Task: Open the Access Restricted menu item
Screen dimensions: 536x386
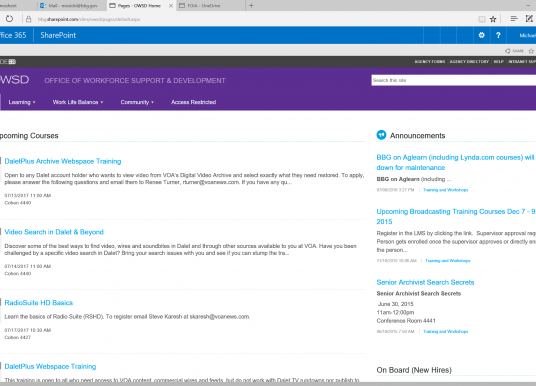Action: click(x=193, y=102)
